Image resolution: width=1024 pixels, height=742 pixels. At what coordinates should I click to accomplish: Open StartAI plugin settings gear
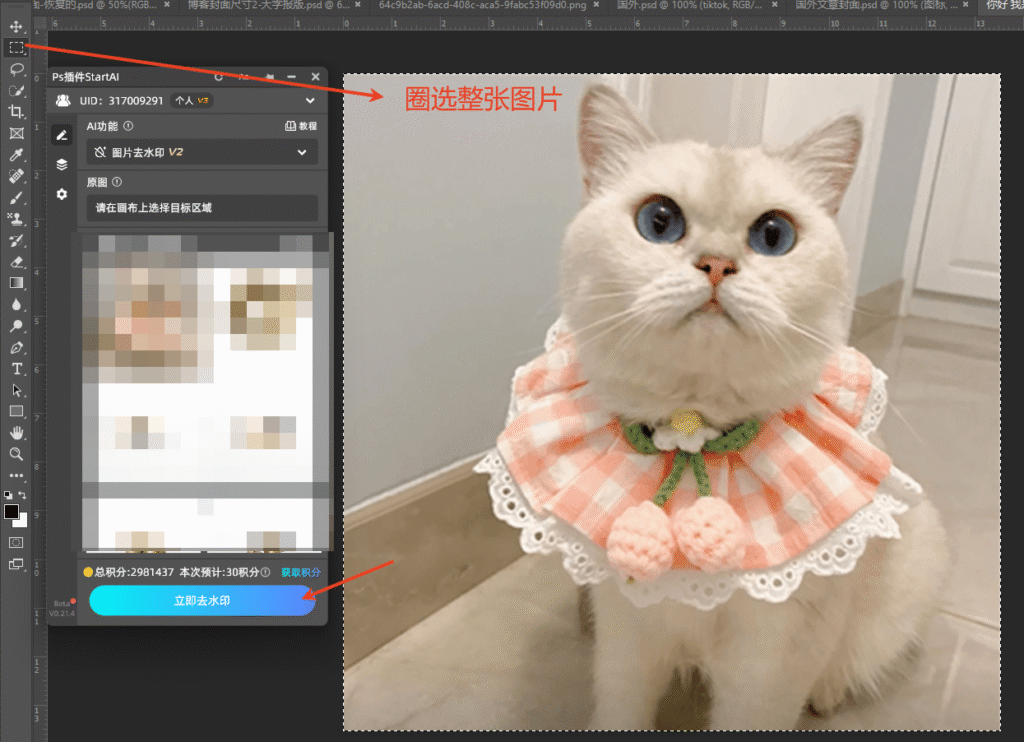(62, 194)
